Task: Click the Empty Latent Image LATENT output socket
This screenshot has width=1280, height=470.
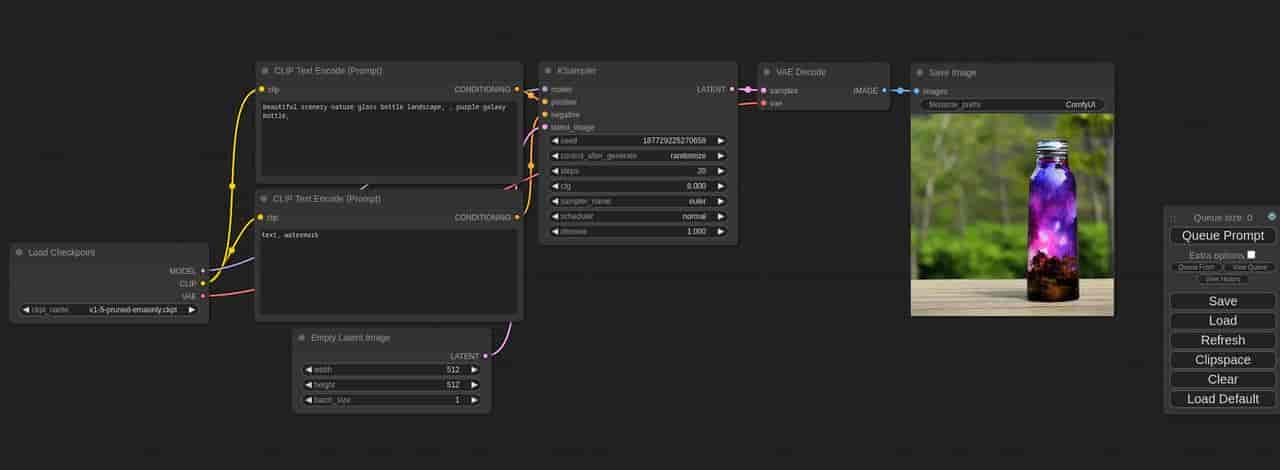Action: pos(486,355)
